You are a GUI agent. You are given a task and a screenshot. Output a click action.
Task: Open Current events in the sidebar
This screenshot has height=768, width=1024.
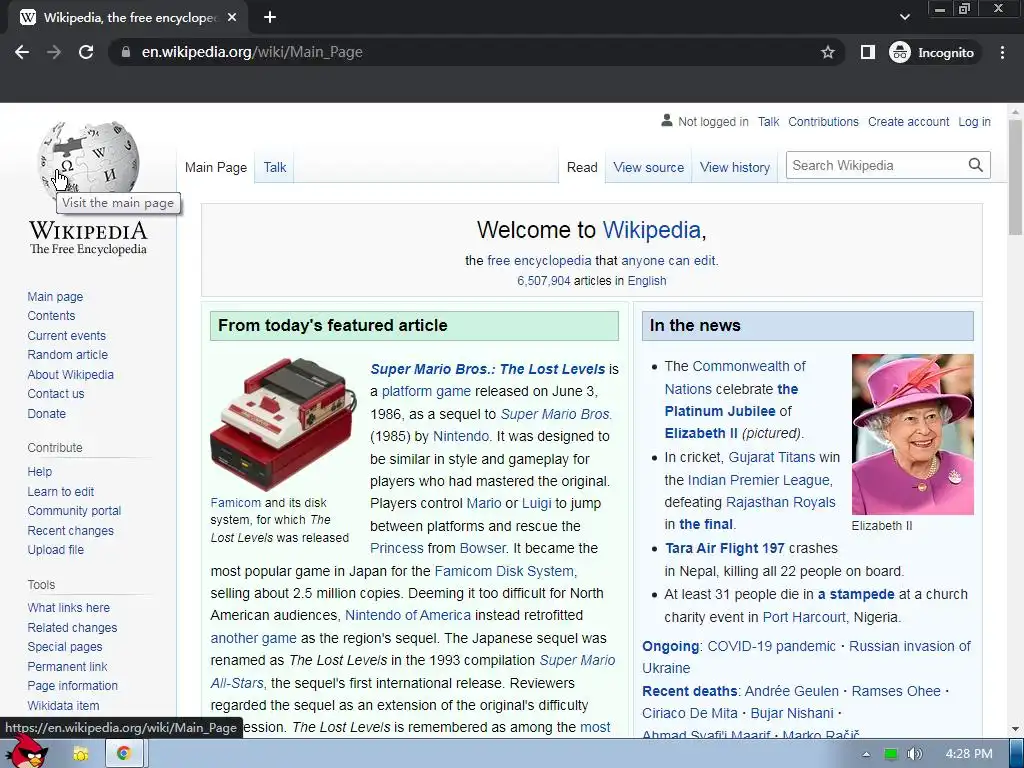point(67,335)
